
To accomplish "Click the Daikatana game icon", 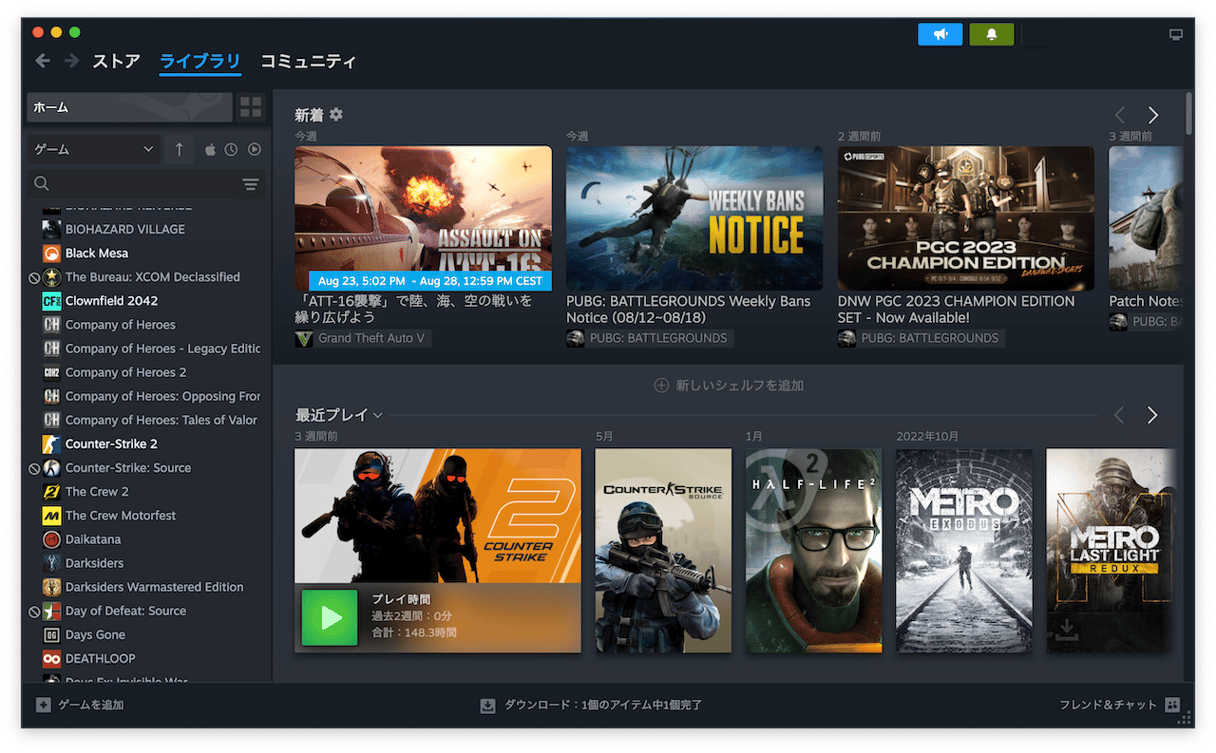I will click(52, 539).
